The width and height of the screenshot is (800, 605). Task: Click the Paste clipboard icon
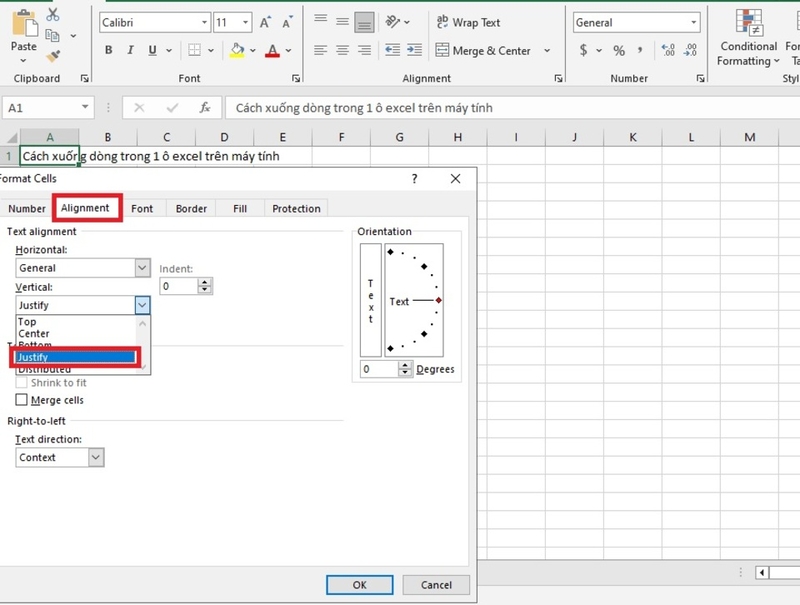(24, 24)
